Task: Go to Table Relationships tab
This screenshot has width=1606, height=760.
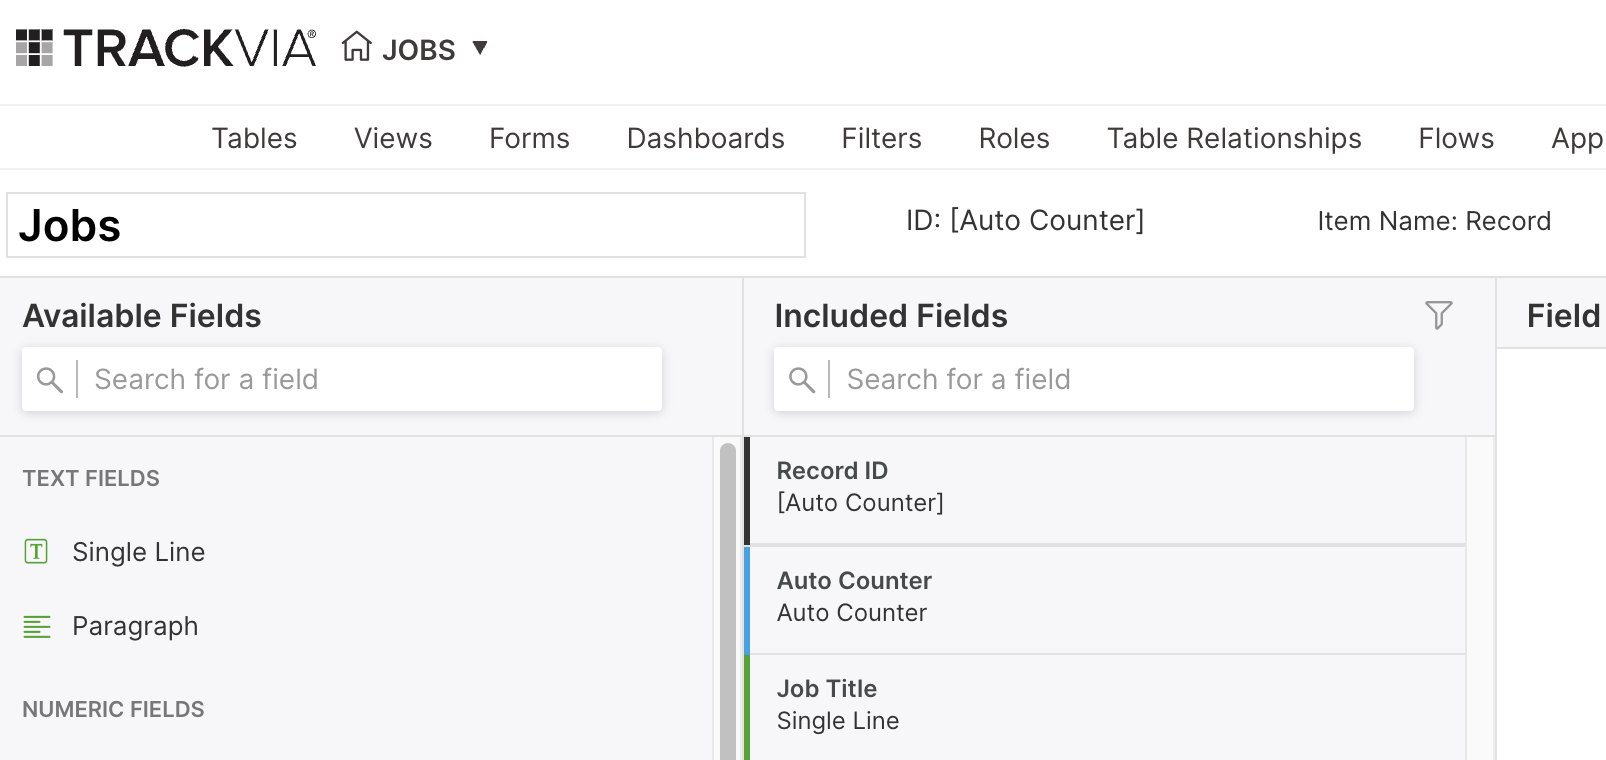Action: (x=1234, y=138)
